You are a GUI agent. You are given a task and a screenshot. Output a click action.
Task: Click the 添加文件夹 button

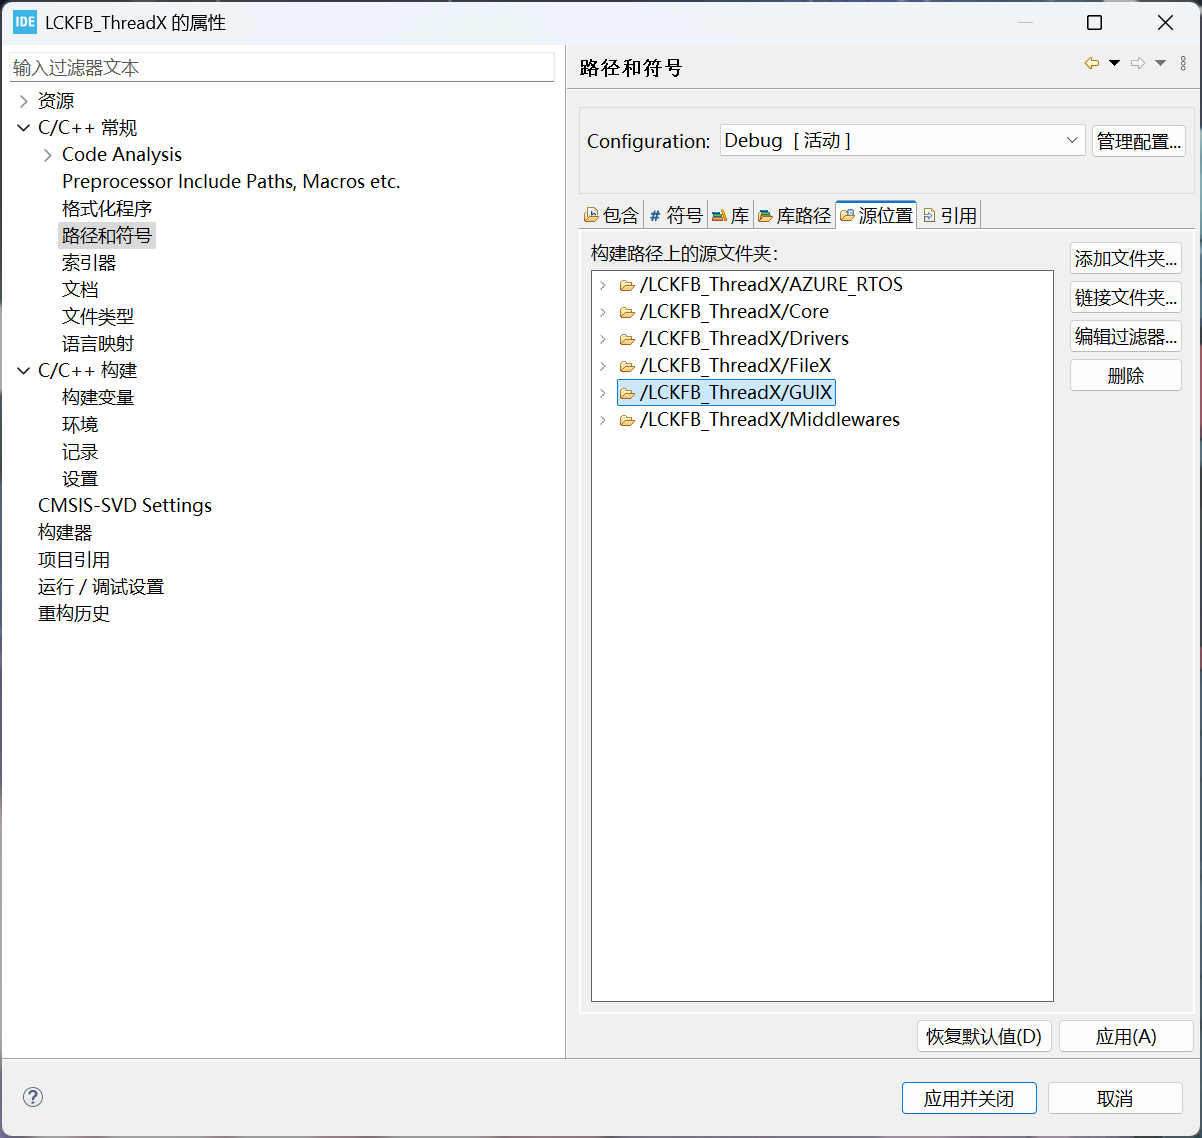point(1125,259)
